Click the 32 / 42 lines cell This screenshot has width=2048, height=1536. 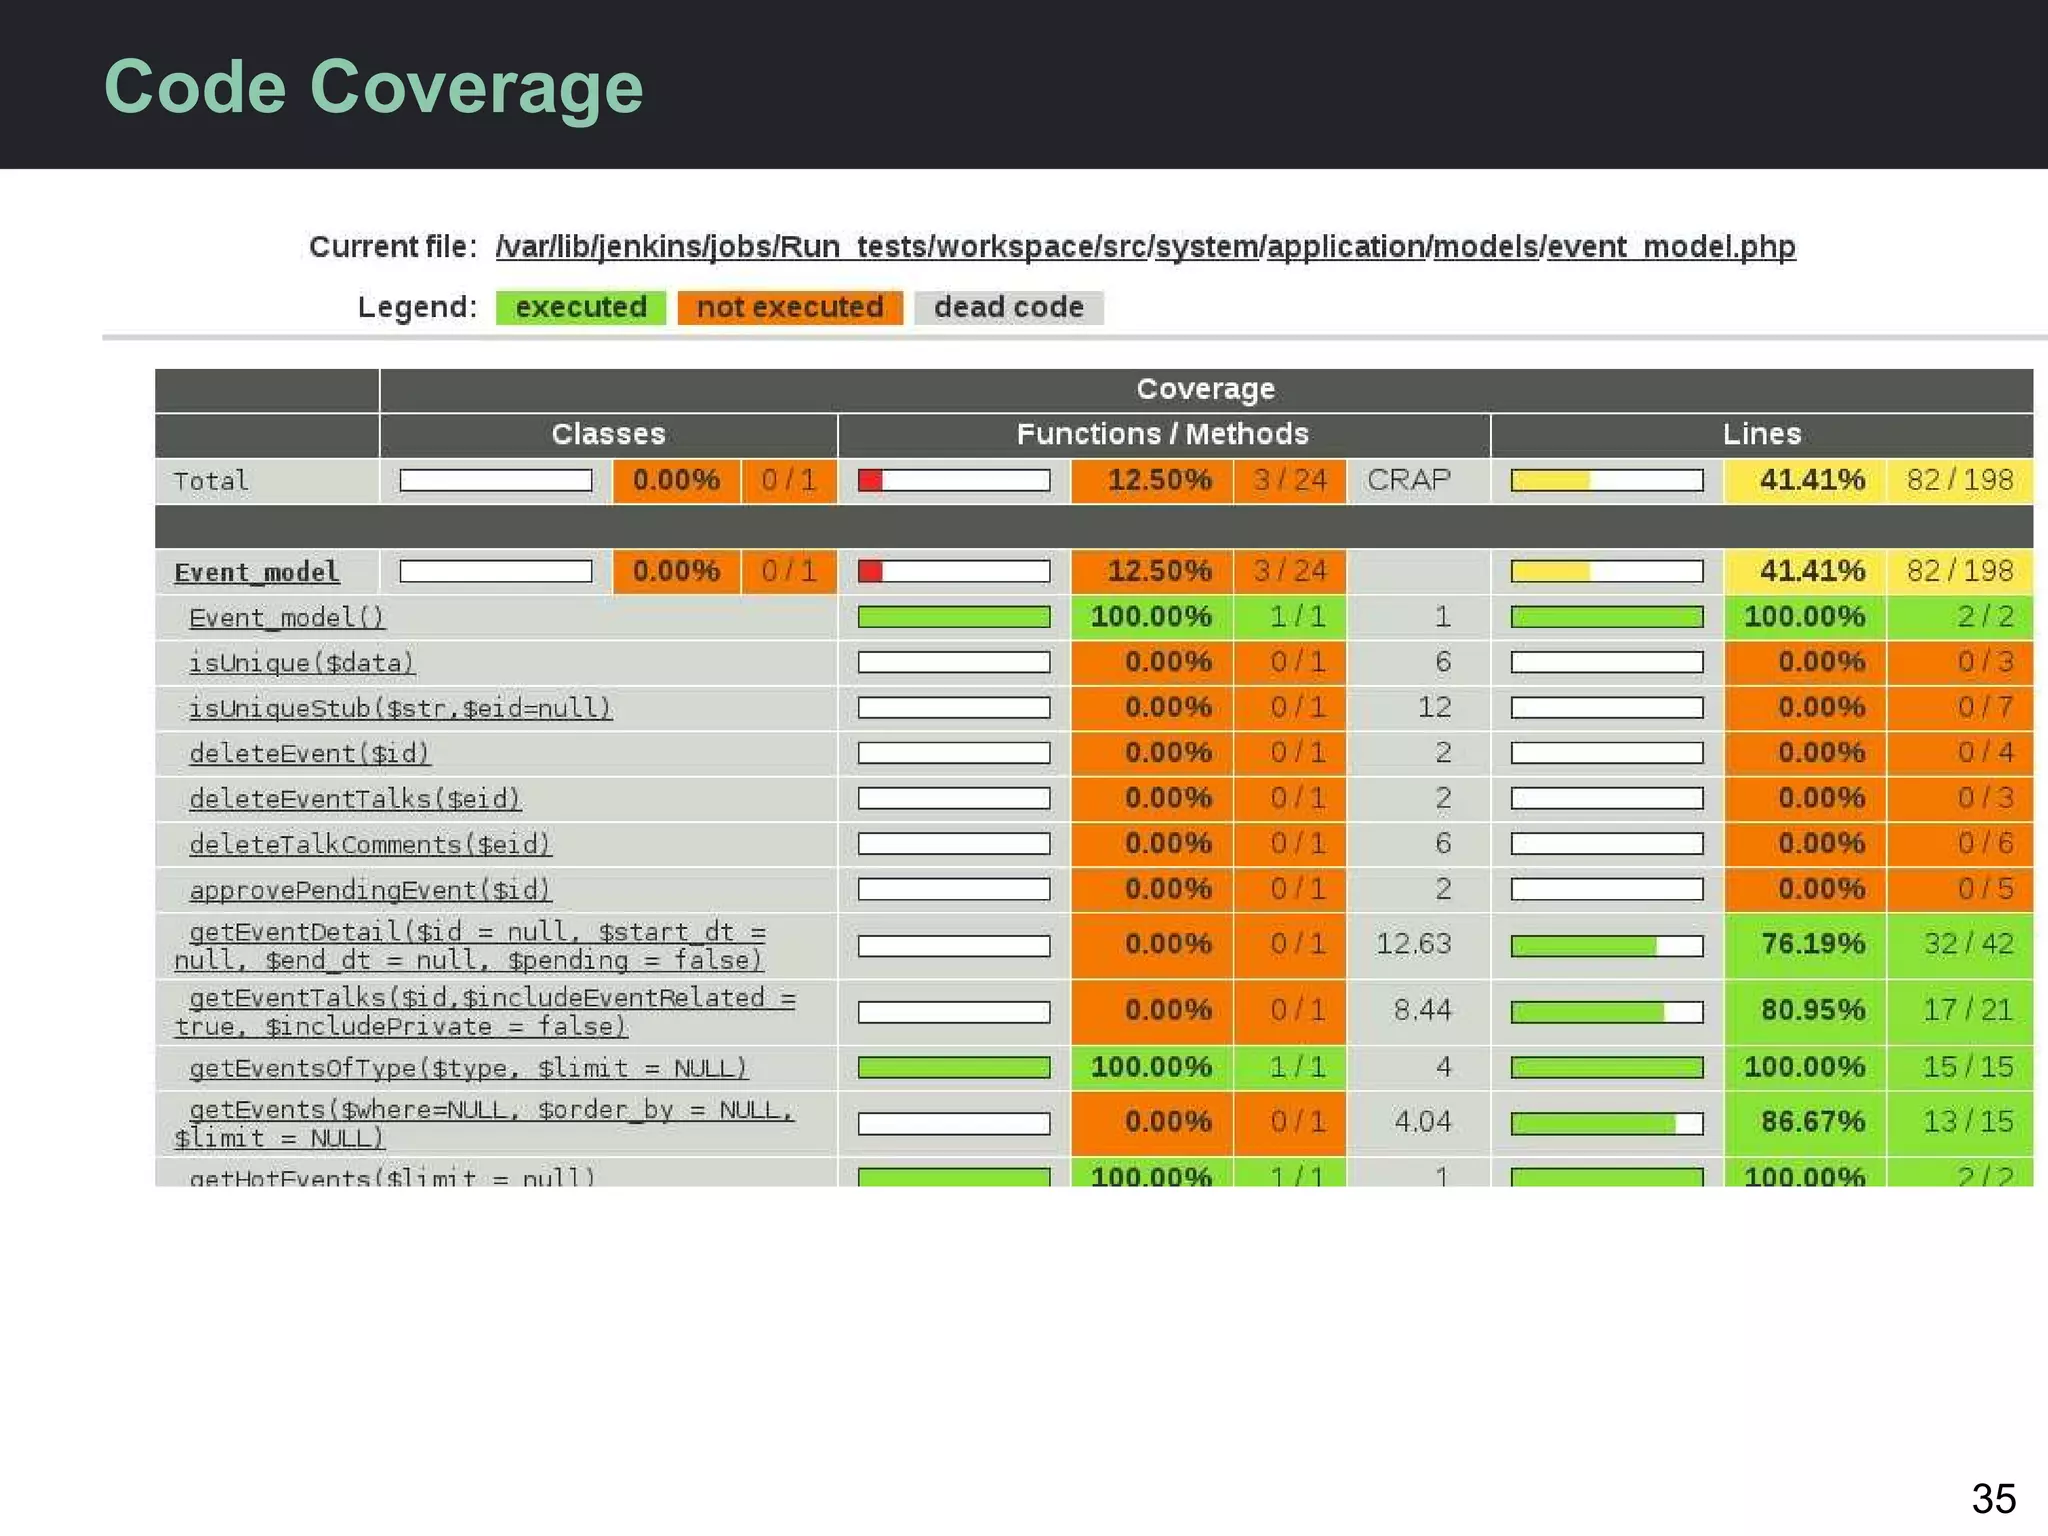1960,944
